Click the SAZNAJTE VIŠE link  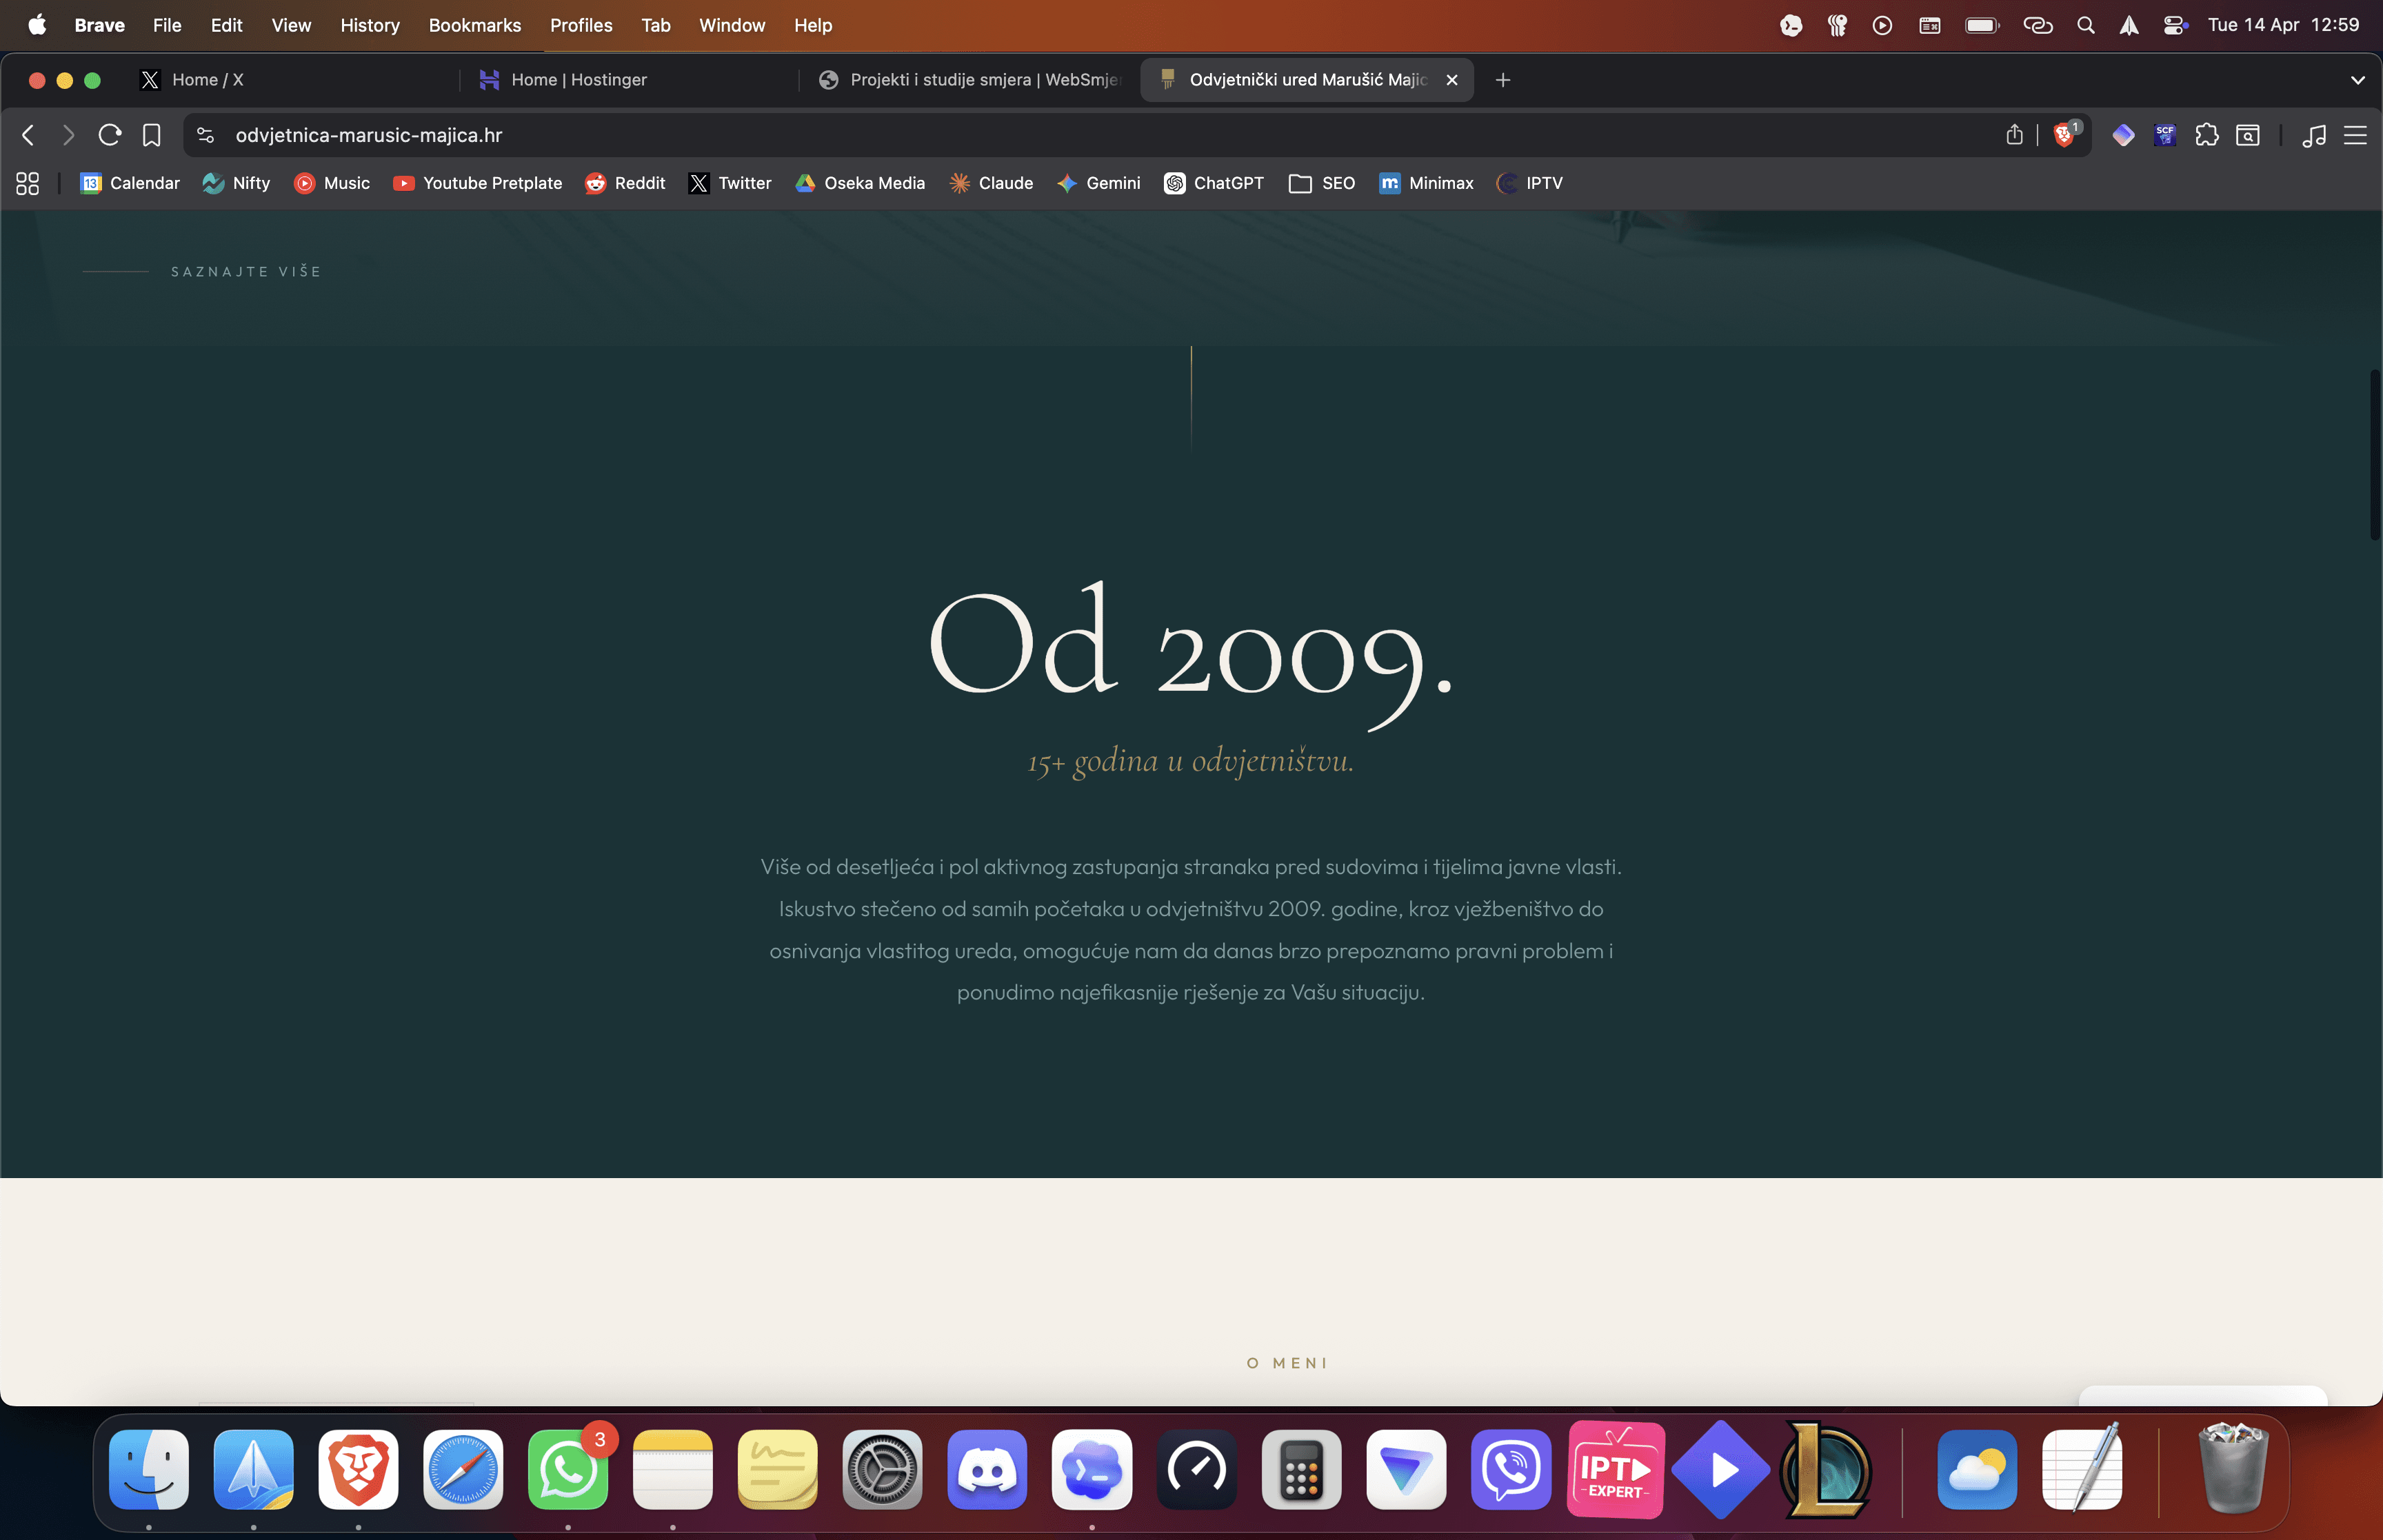click(246, 271)
